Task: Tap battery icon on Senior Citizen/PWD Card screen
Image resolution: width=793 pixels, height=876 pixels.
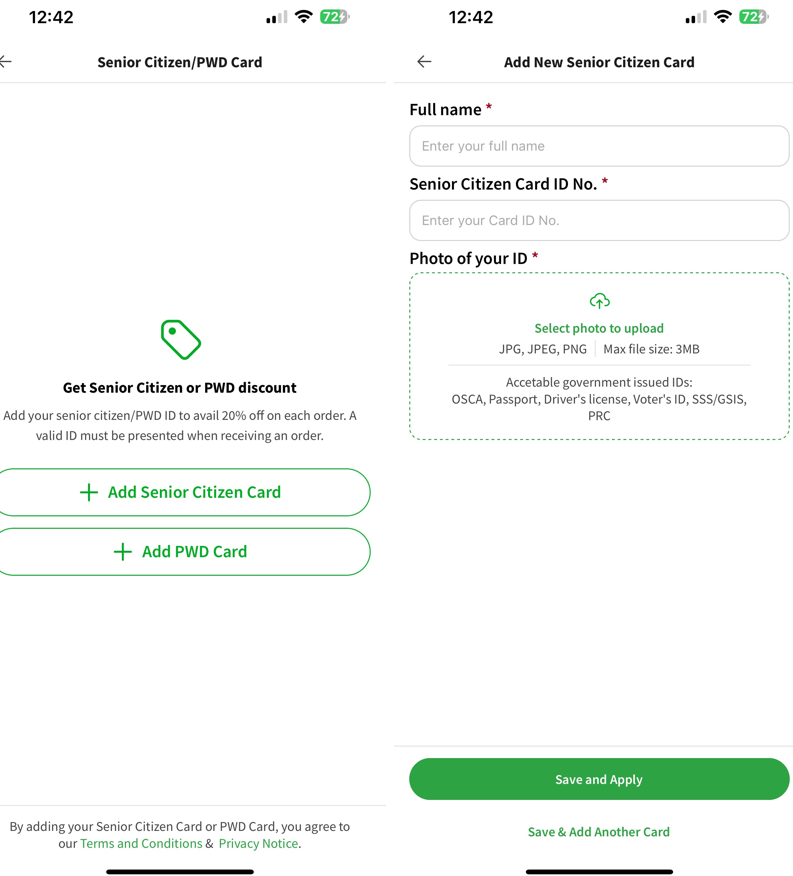Action: click(x=334, y=17)
